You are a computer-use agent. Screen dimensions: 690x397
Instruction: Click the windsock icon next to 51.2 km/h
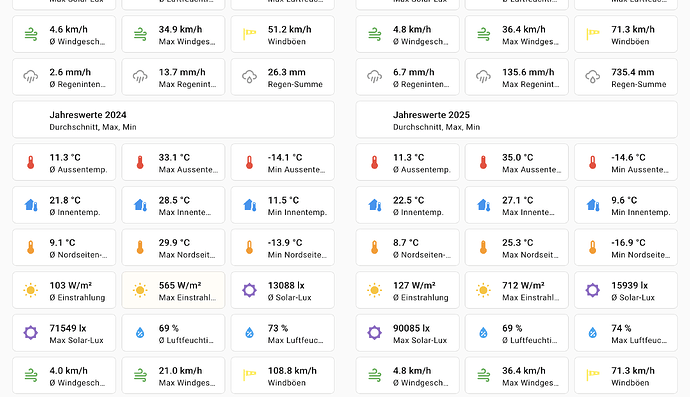click(250, 34)
